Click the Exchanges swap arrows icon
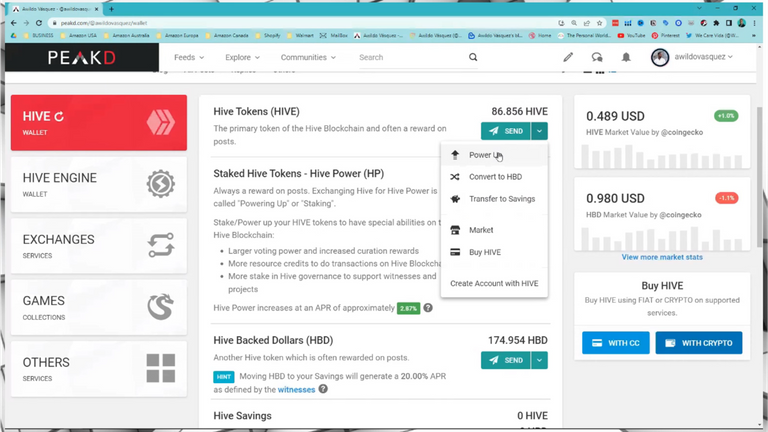768x432 pixels. click(161, 245)
